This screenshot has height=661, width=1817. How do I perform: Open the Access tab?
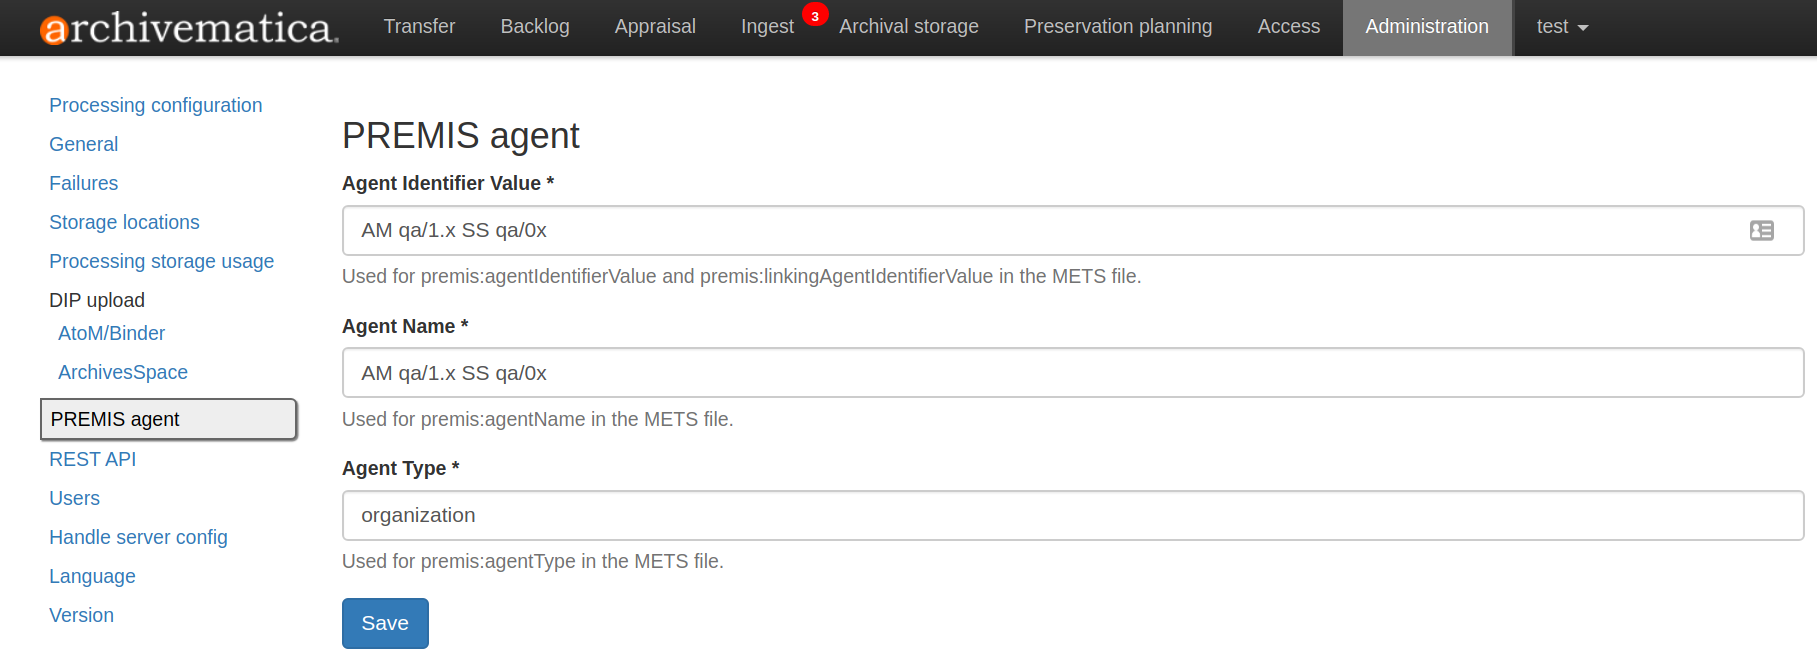tap(1288, 27)
